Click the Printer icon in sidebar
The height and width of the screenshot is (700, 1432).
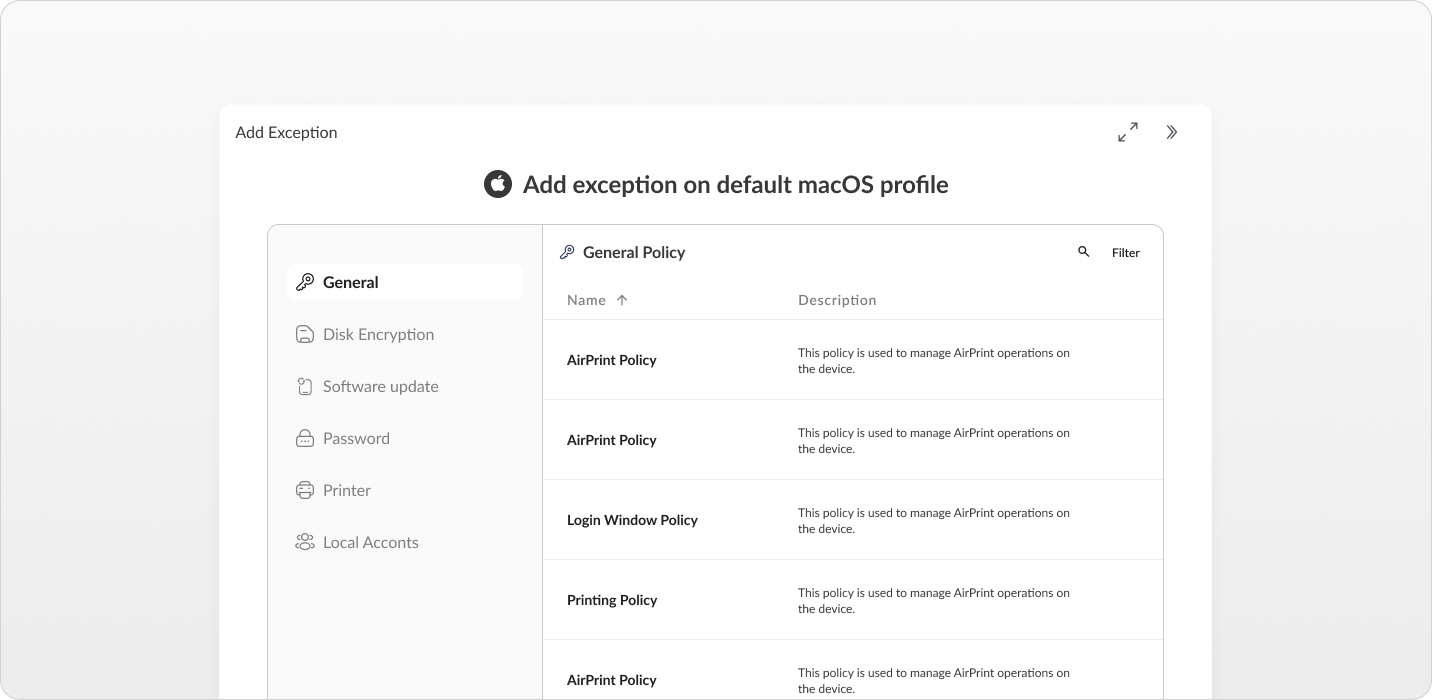point(305,490)
